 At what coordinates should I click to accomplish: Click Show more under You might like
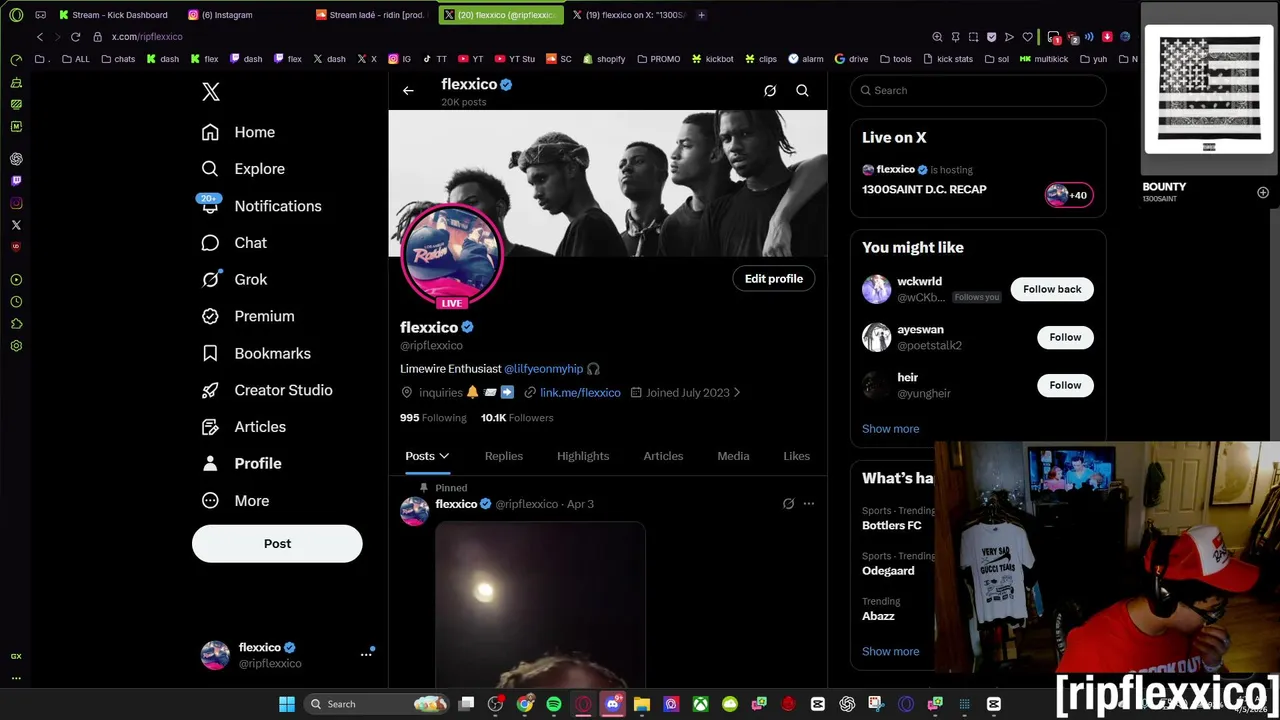(890, 429)
